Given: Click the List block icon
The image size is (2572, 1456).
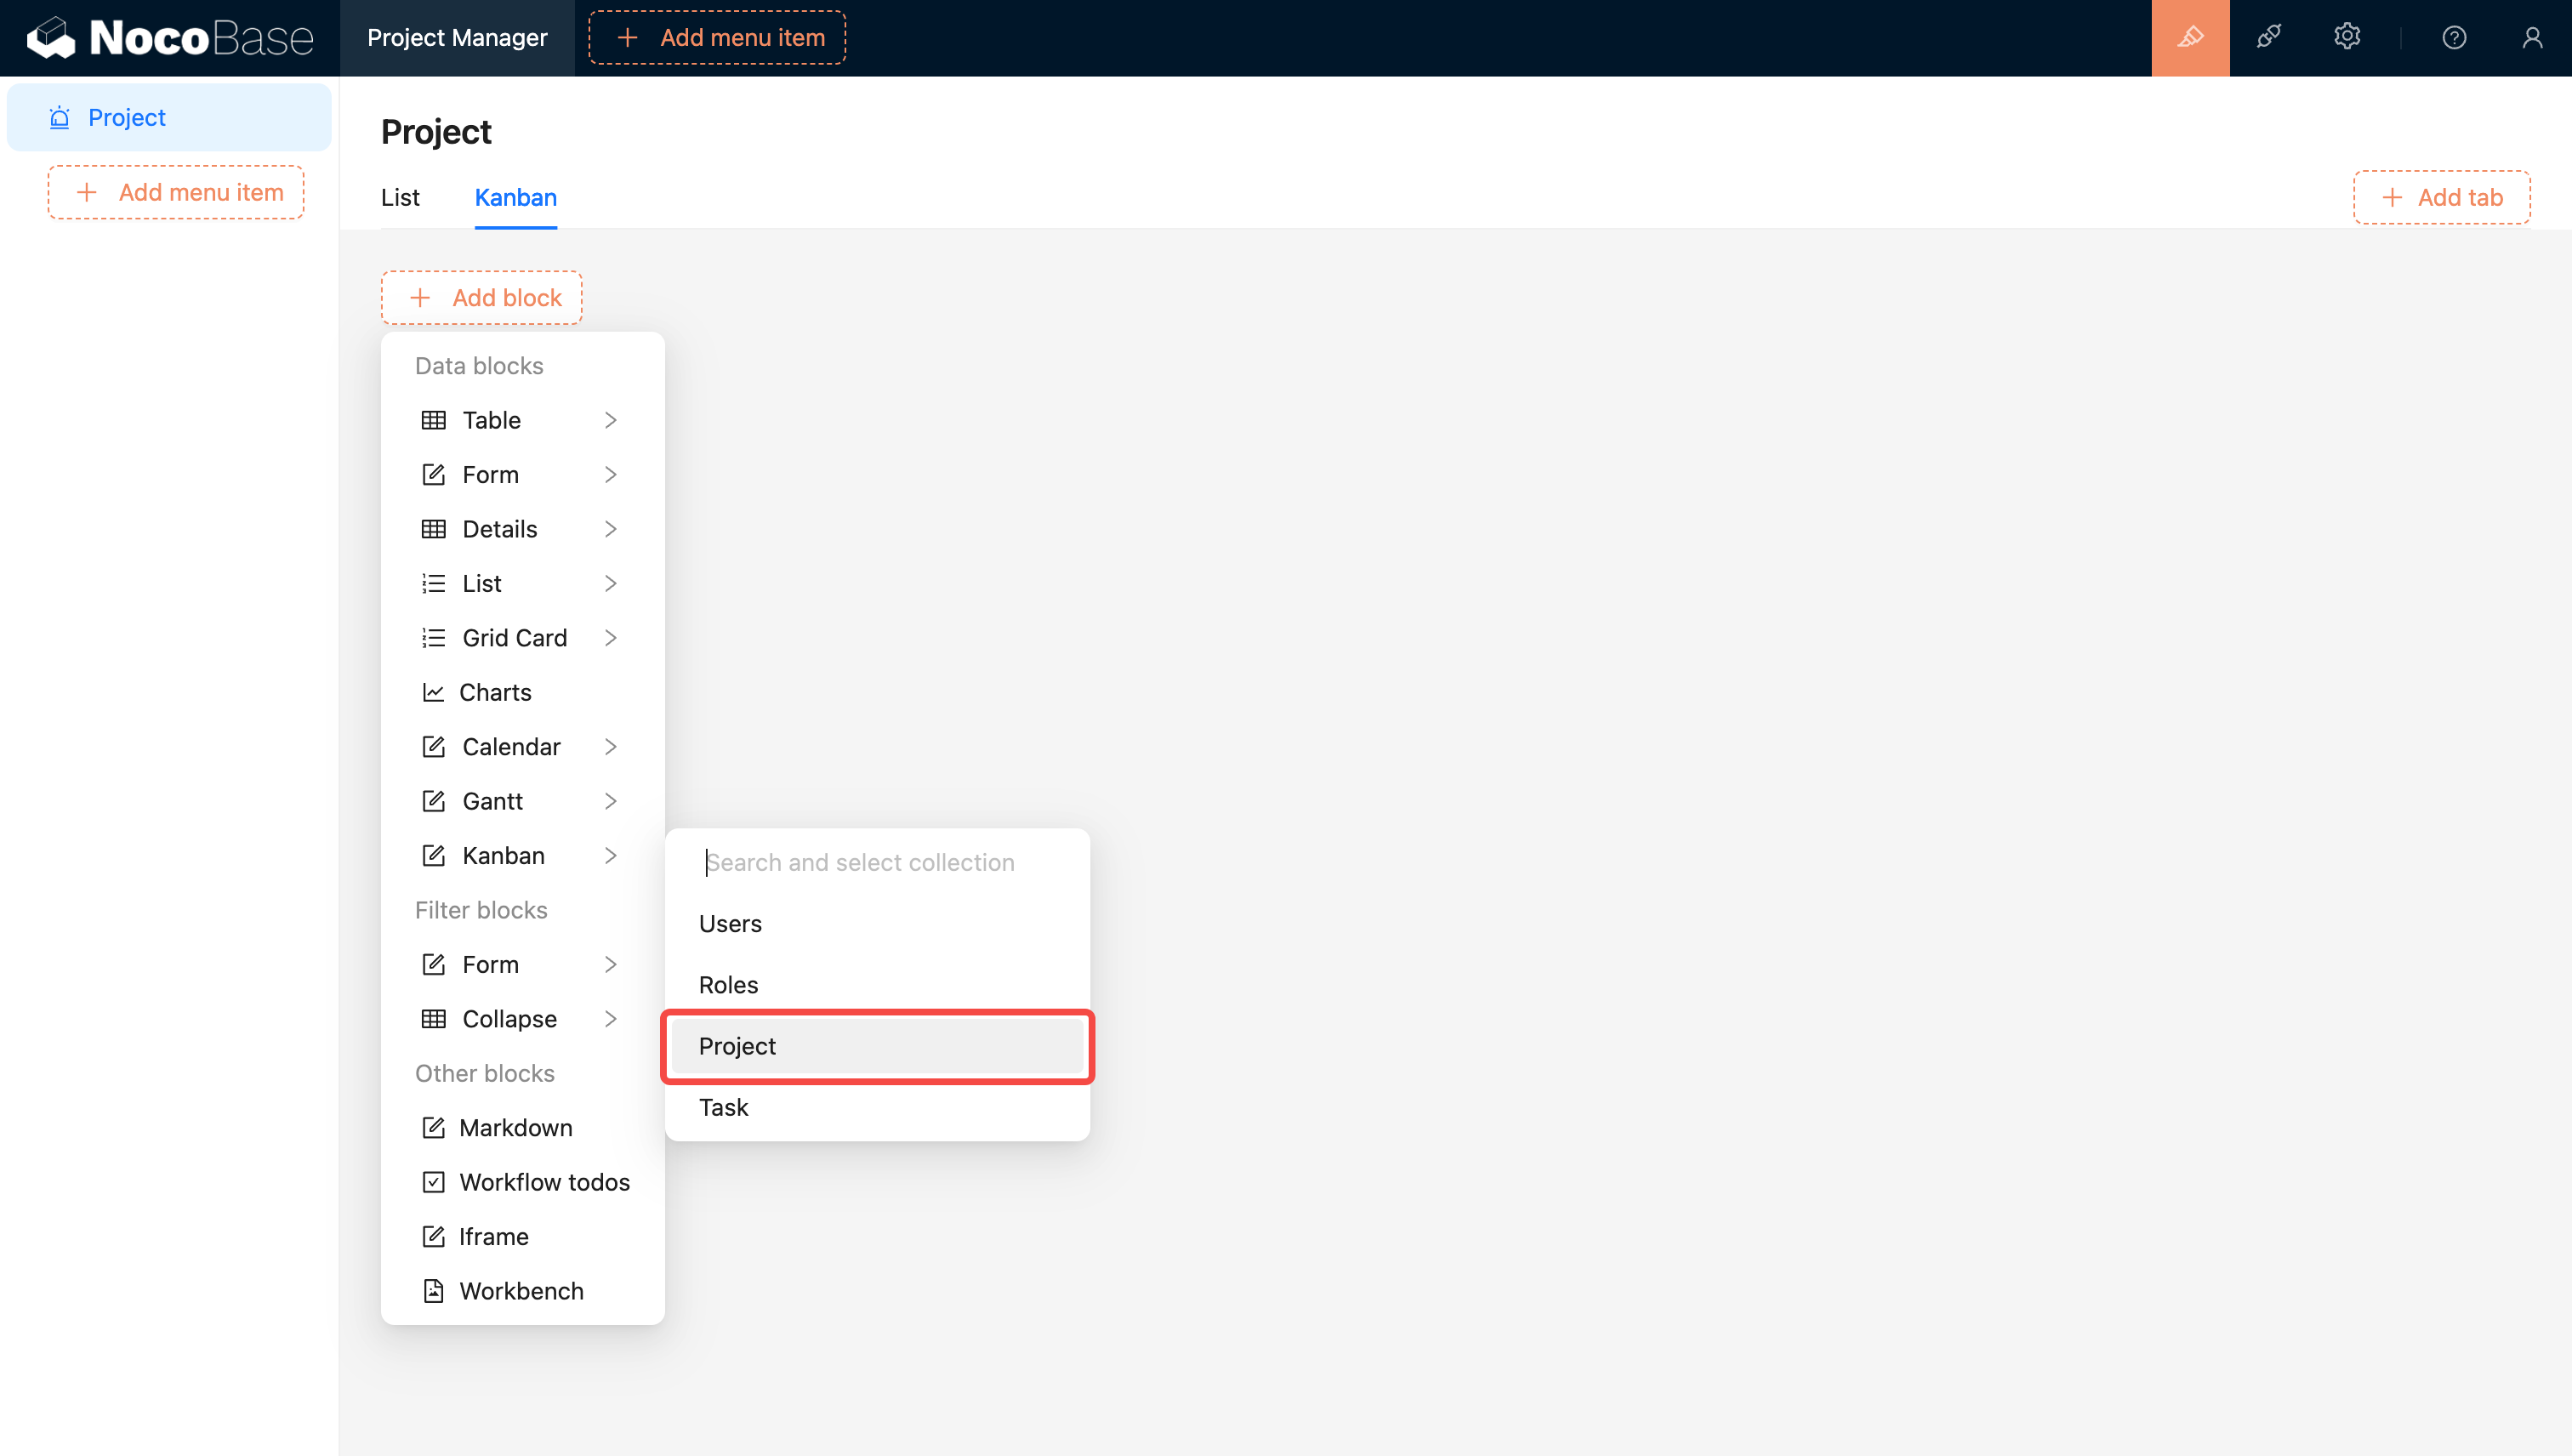Looking at the screenshot, I should pos(433,583).
